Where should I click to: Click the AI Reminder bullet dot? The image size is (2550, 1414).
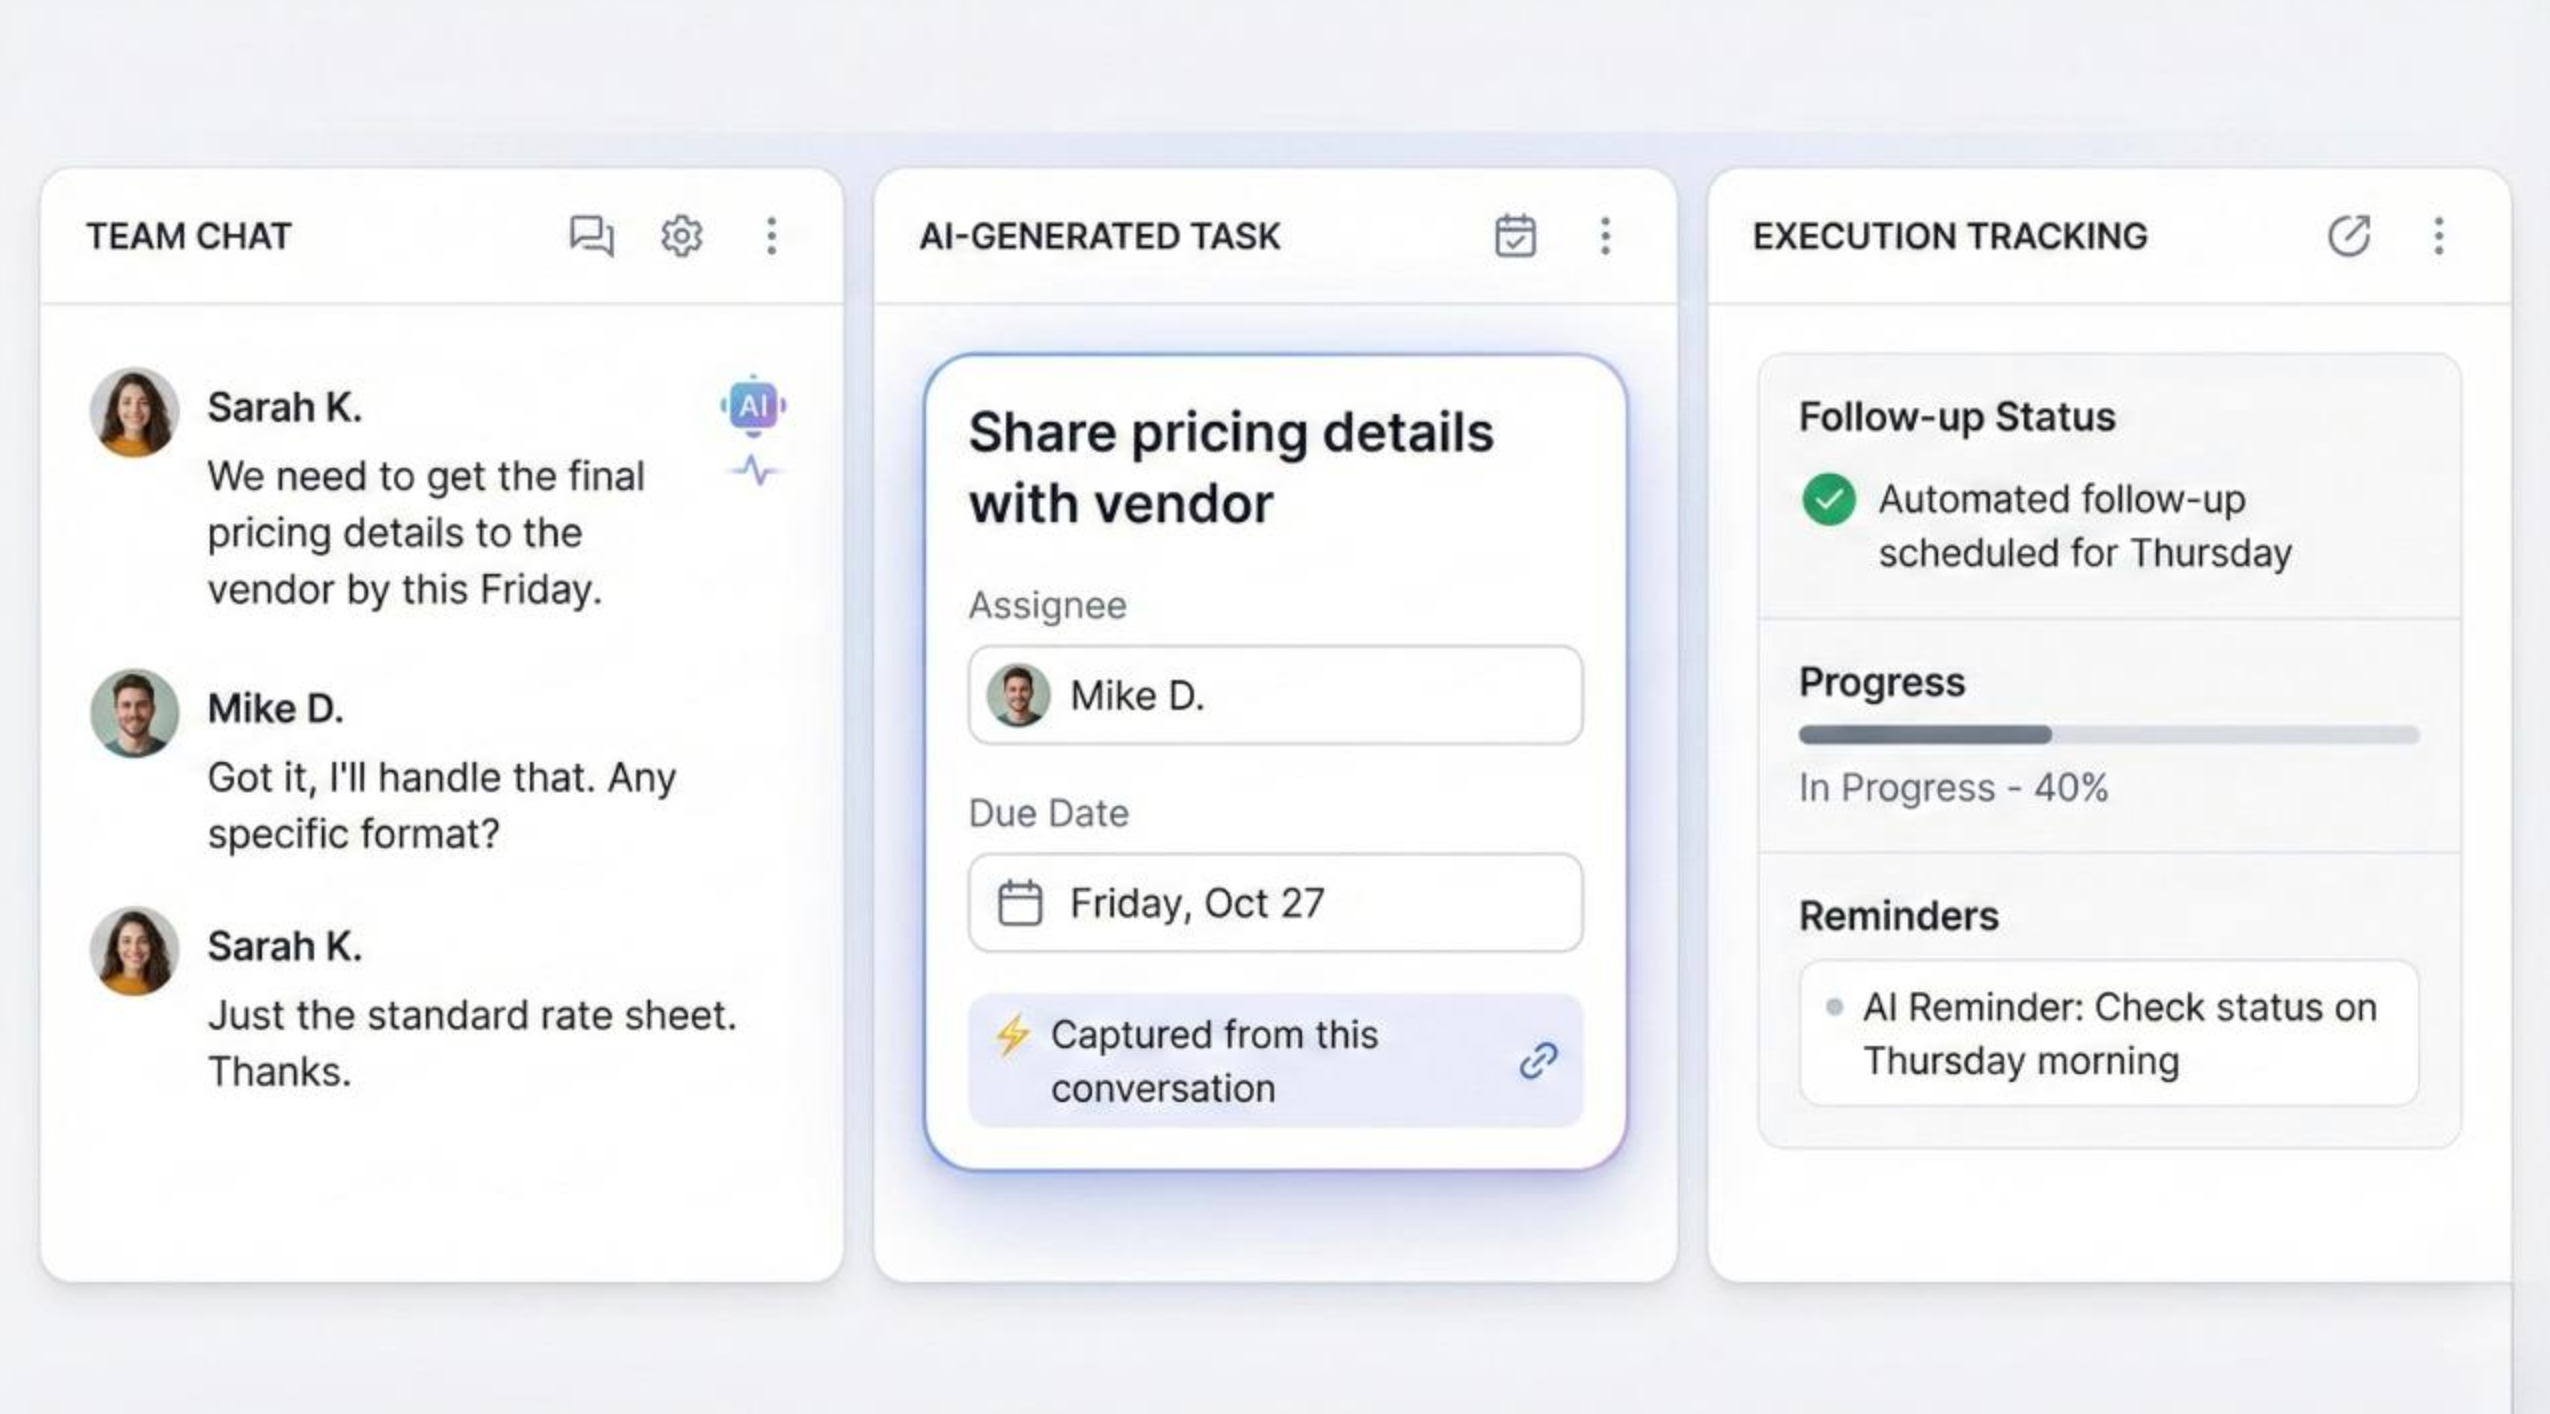1834,1007
